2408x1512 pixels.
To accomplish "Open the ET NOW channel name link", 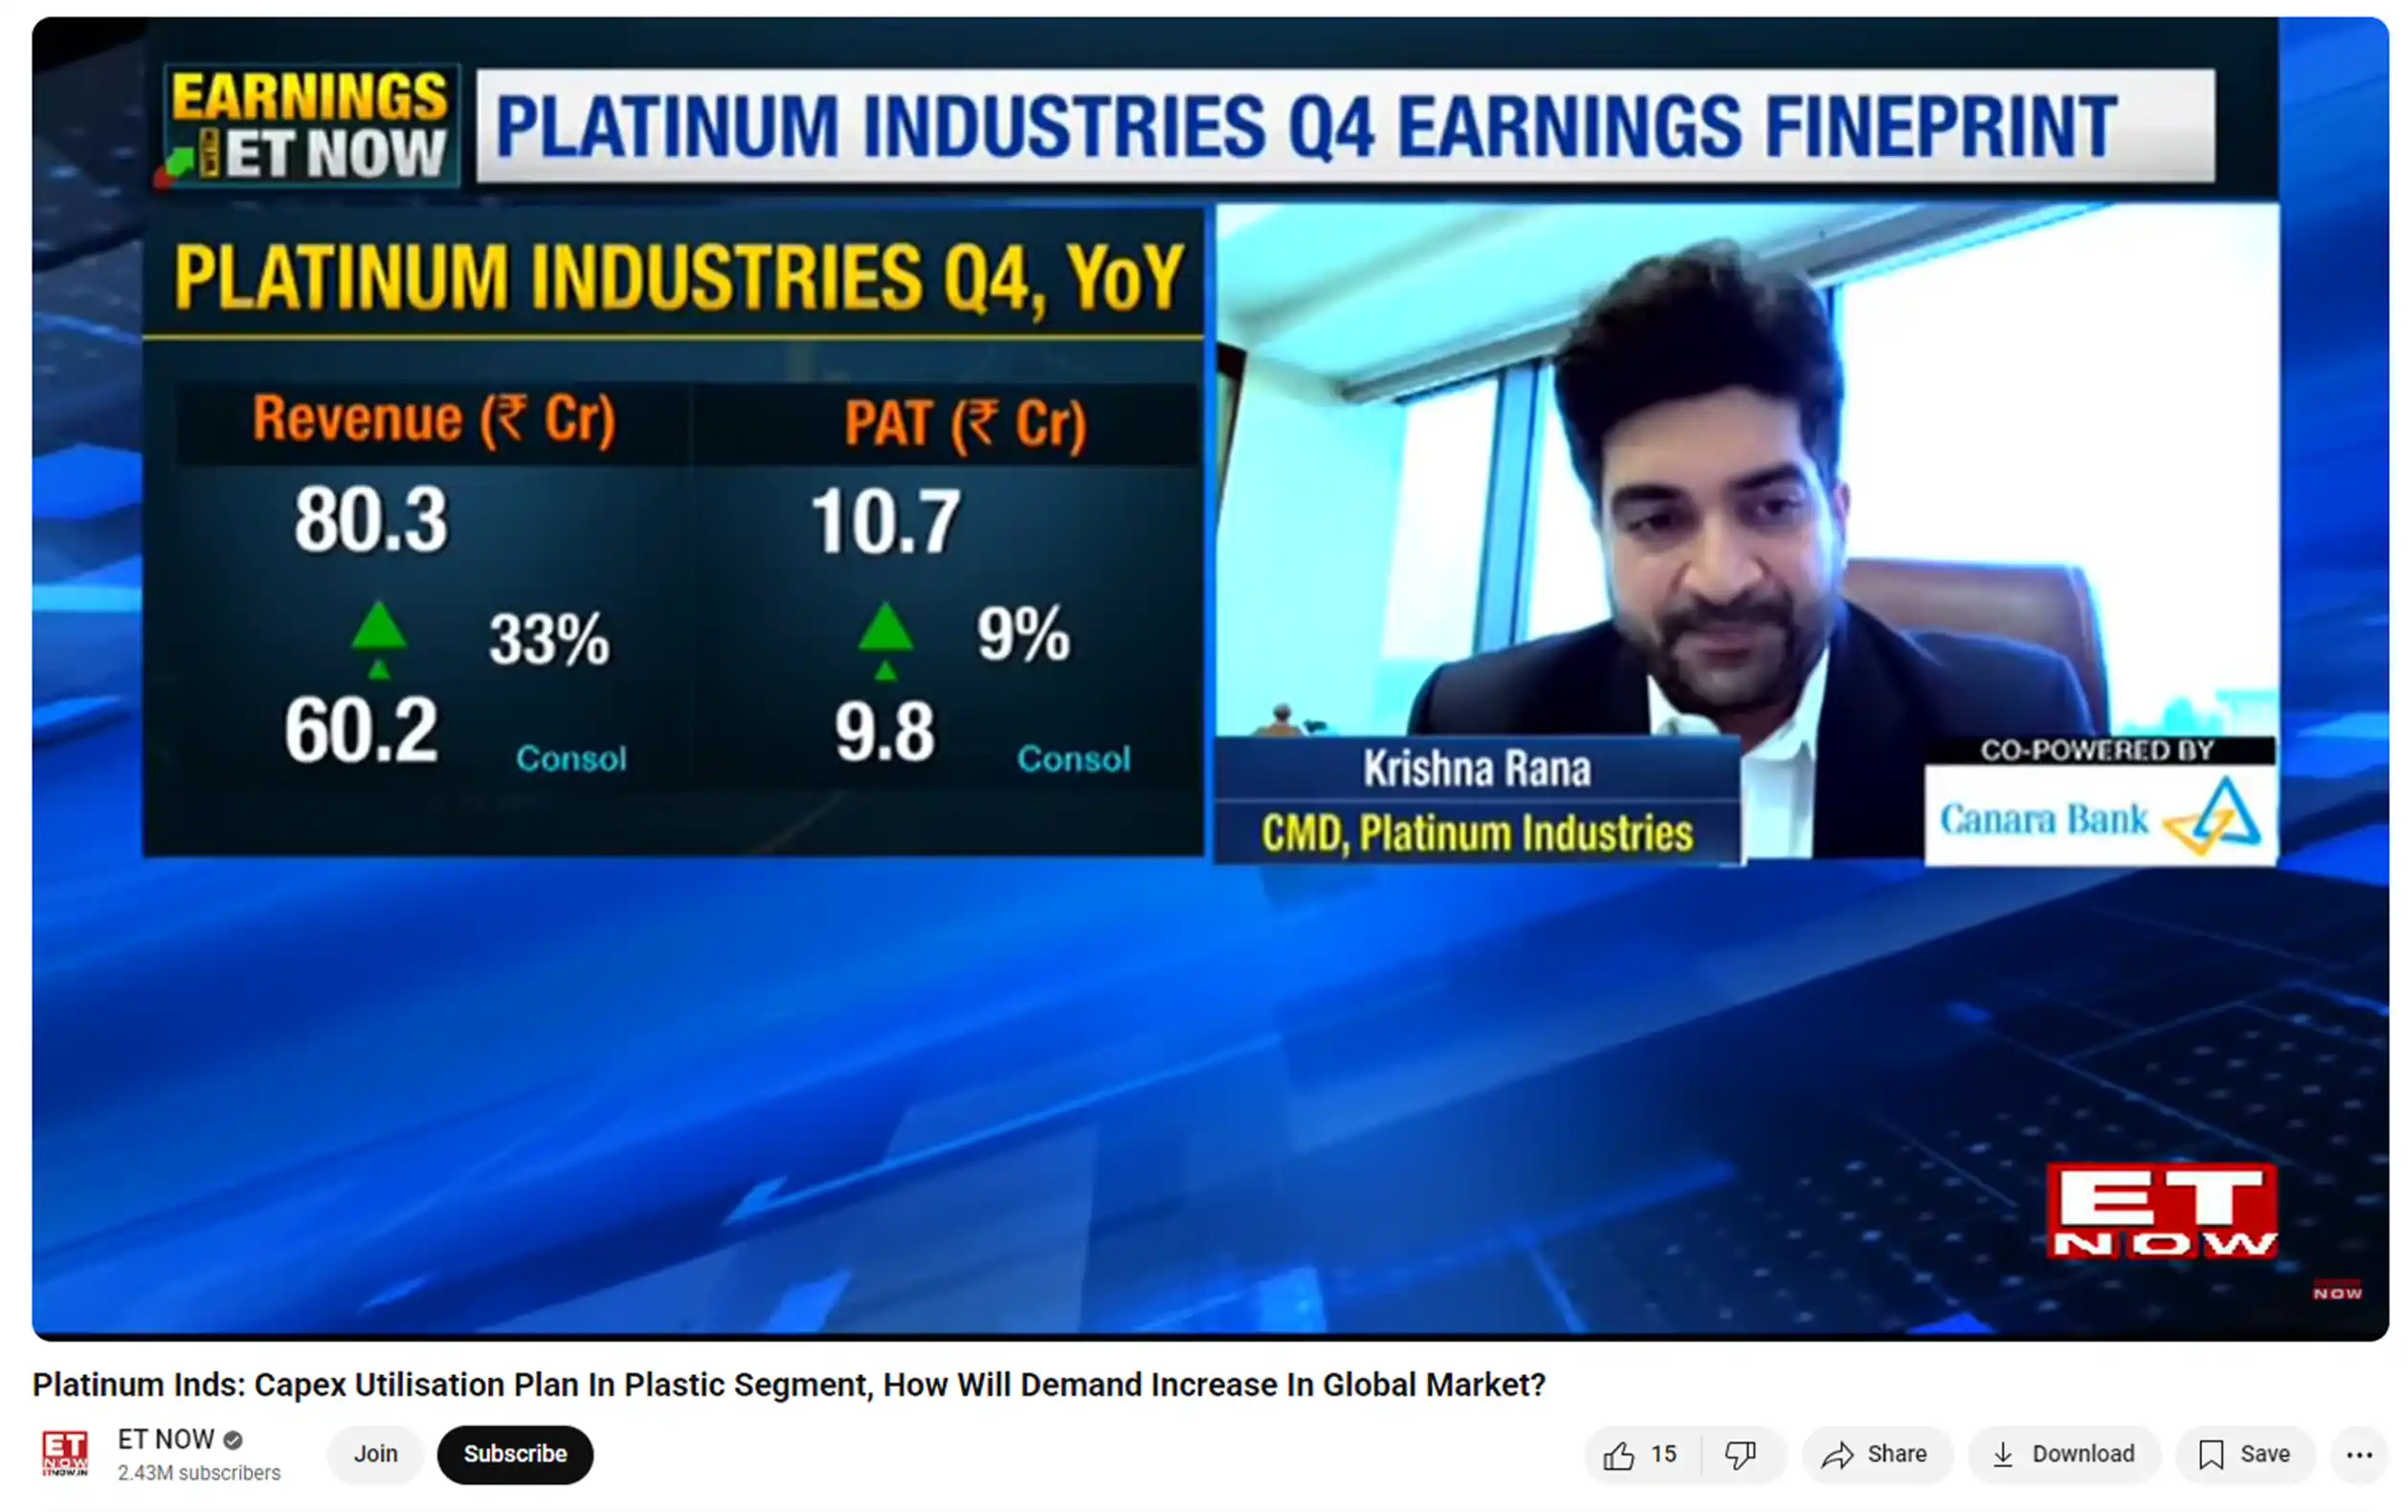I will (x=165, y=1439).
